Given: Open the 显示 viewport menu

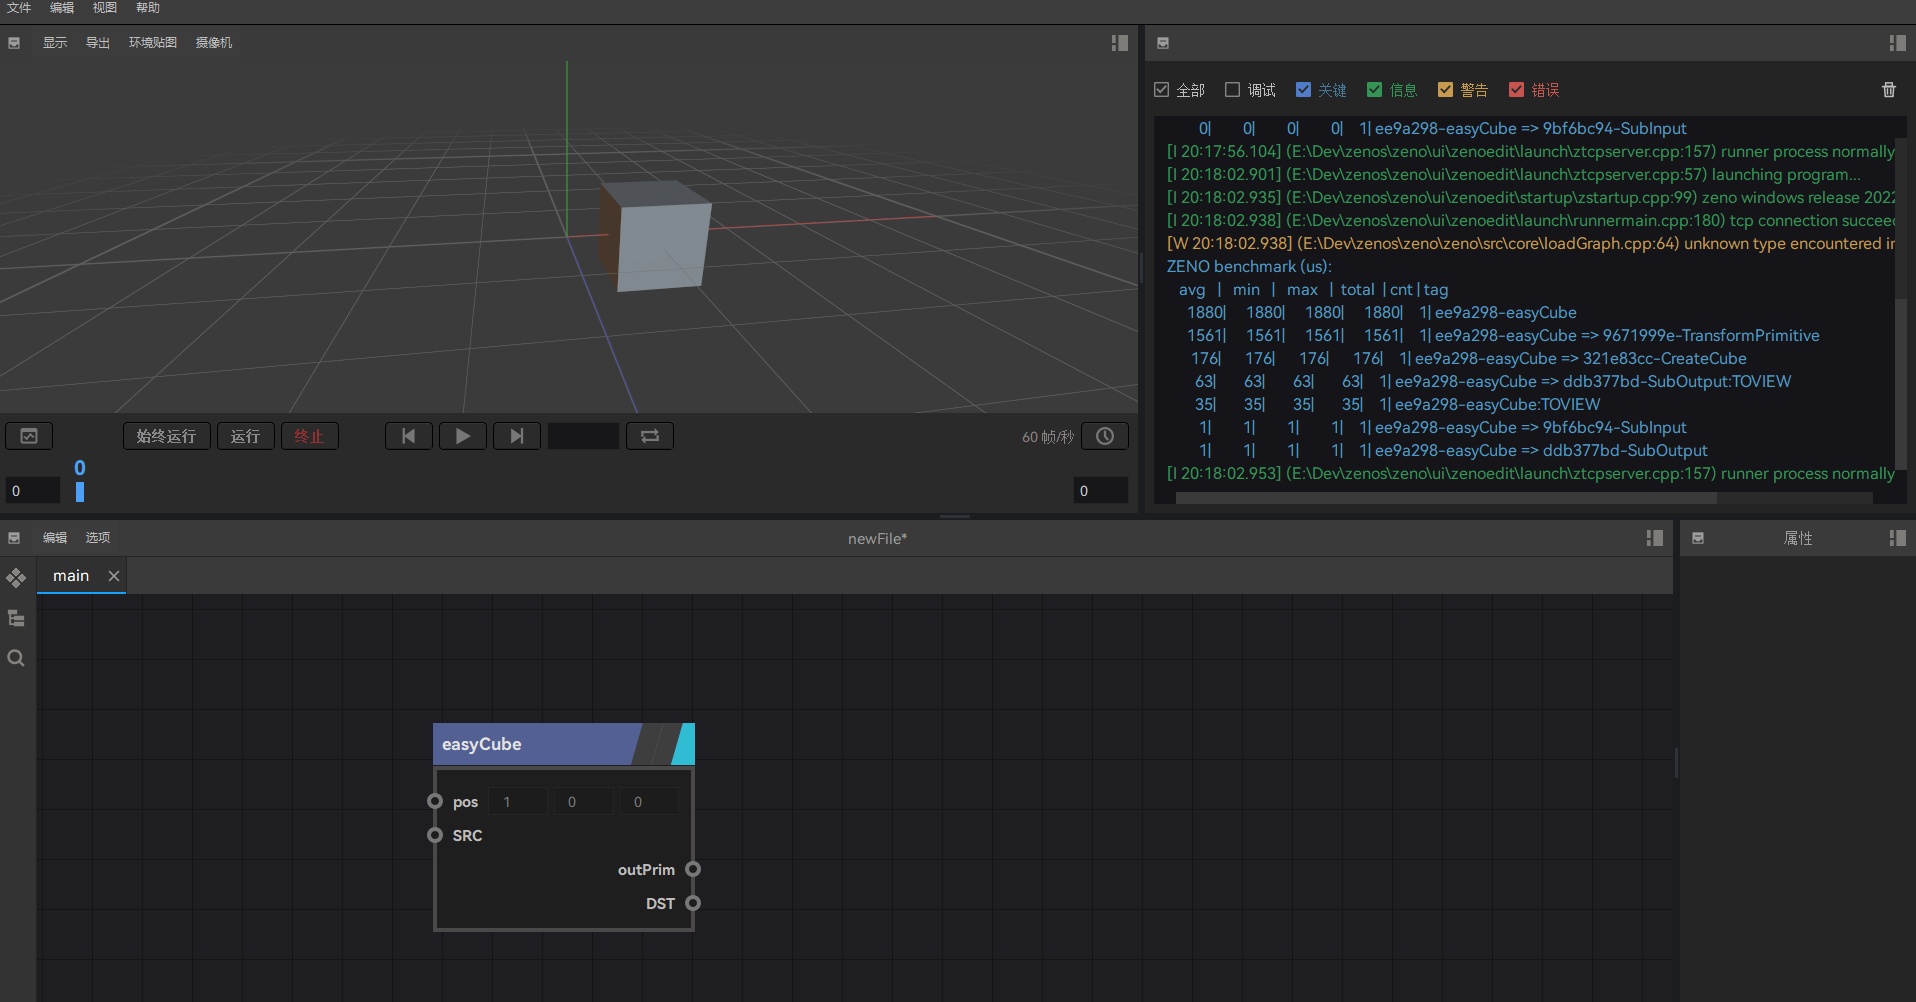Looking at the screenshot, I should point(55,43).
